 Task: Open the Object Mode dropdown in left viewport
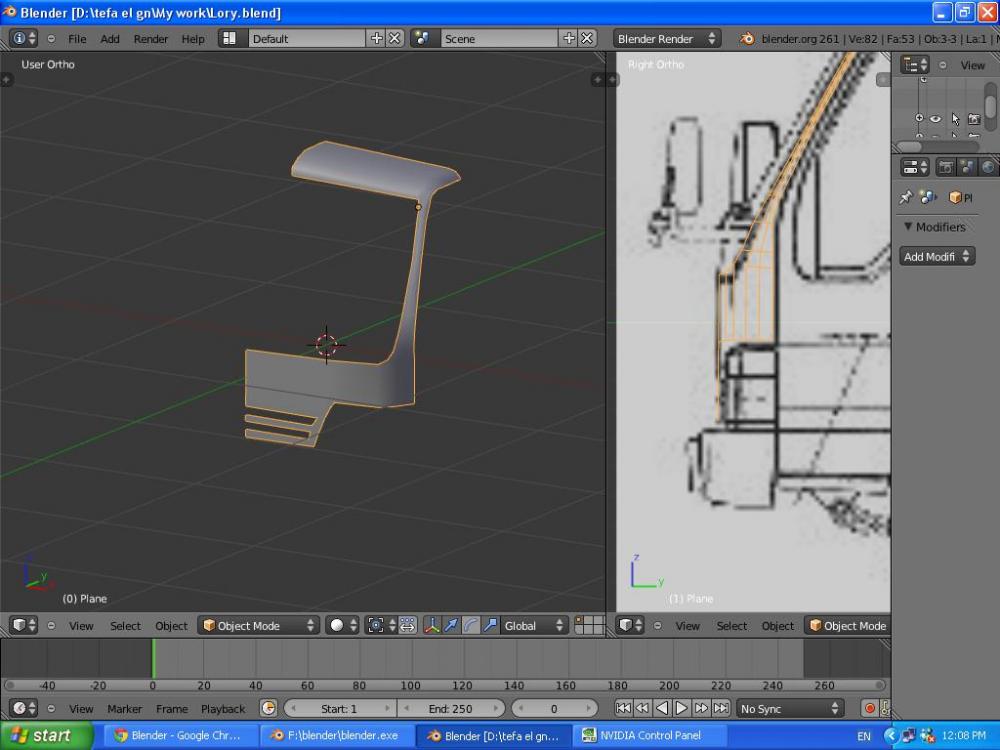coord(258,626)
